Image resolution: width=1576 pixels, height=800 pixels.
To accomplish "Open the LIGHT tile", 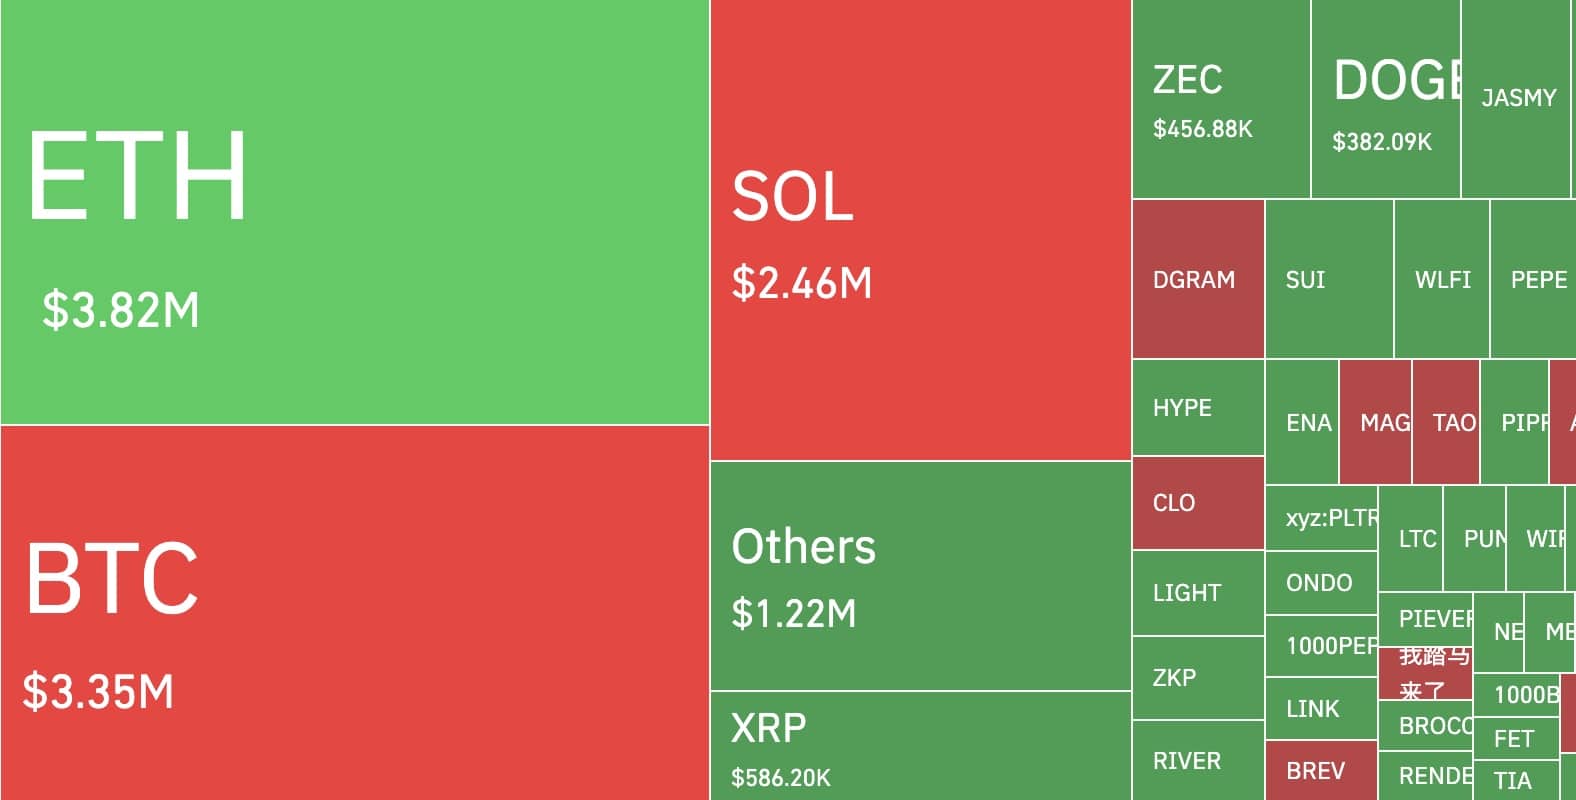I will pyautogui.click(x=1198, y=593).
